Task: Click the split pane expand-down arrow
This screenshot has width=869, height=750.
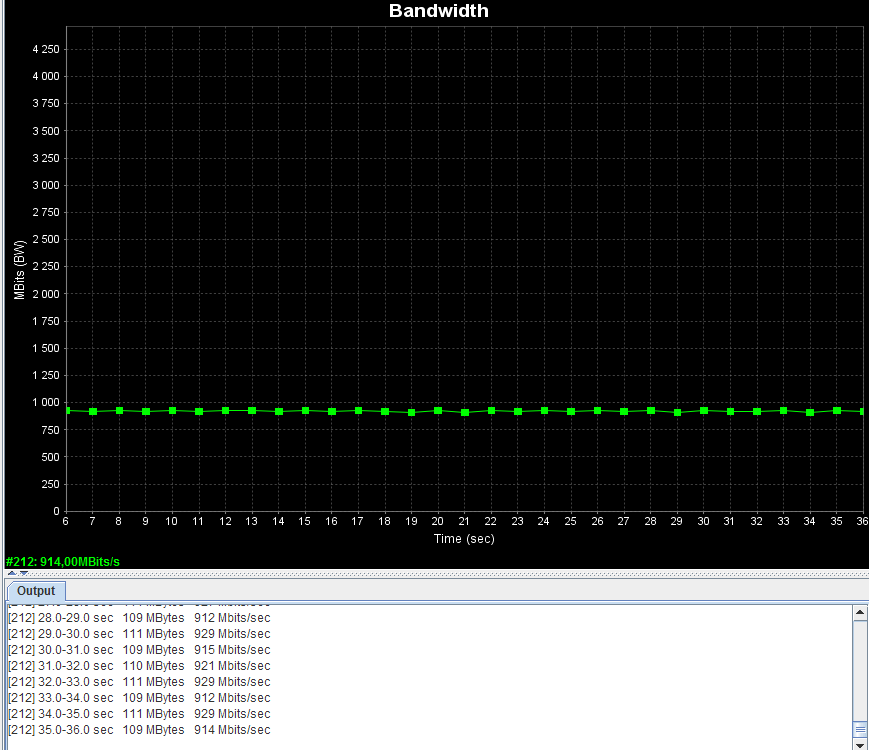Action: point(24,573)
